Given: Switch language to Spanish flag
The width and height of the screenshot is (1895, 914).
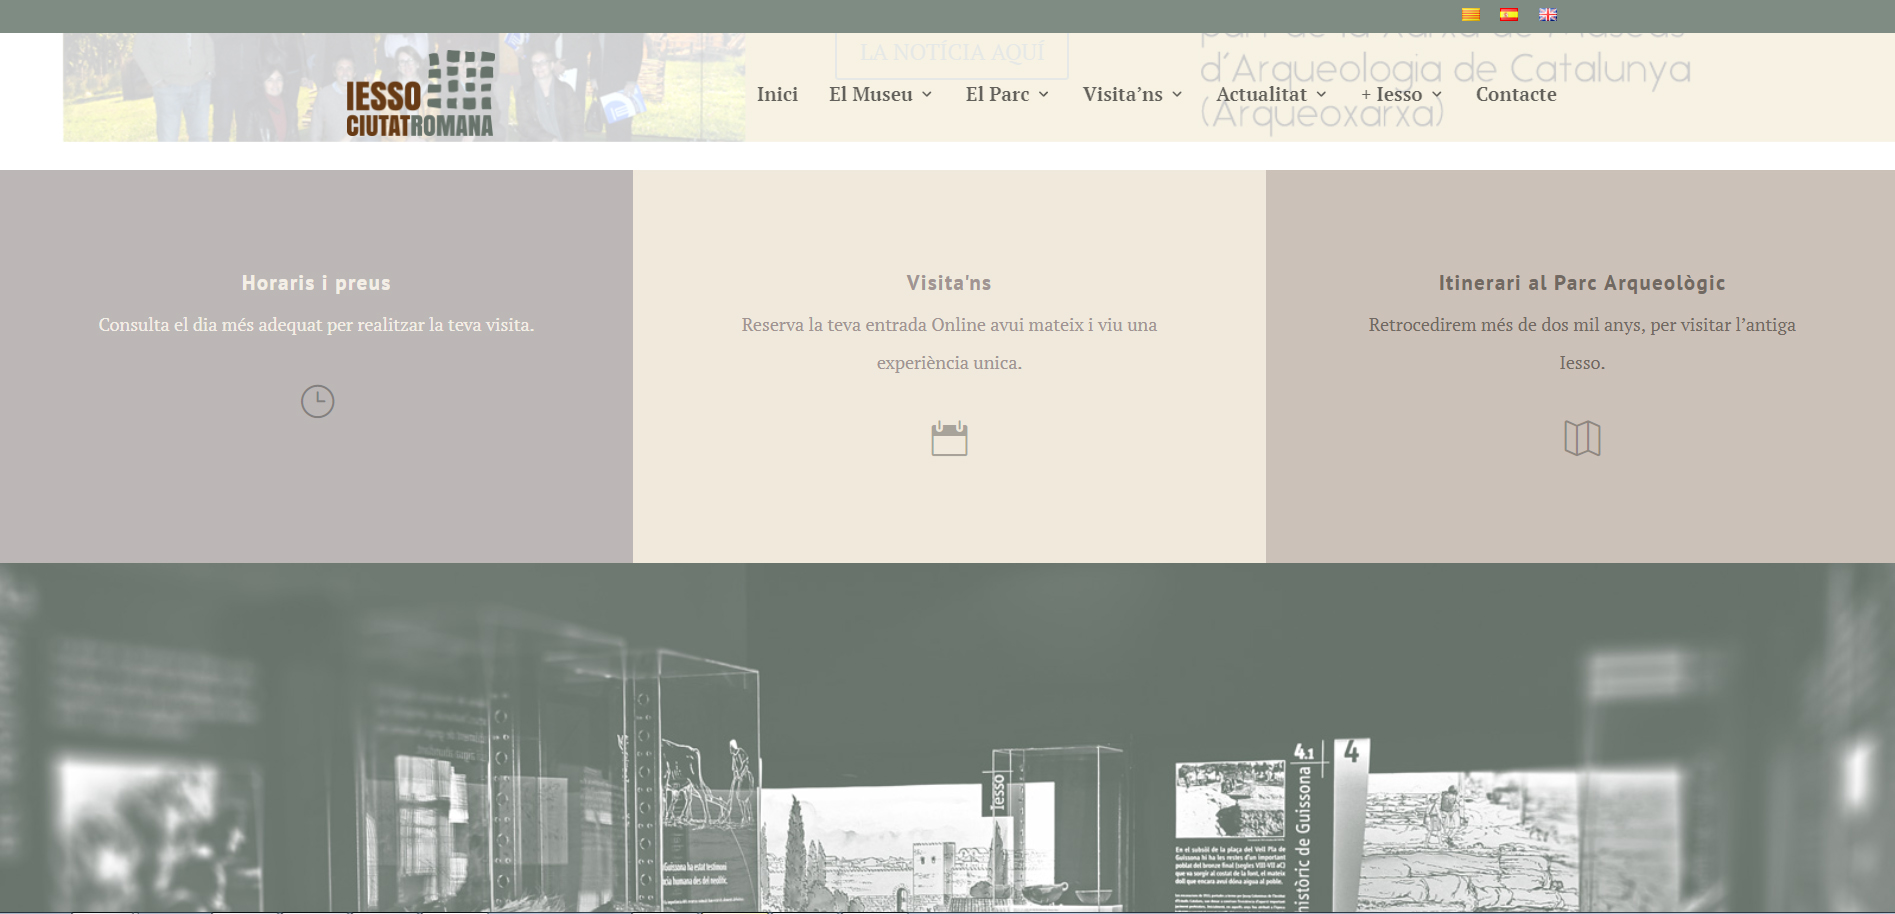Looking at the screenshot, I should [1508, 14].
